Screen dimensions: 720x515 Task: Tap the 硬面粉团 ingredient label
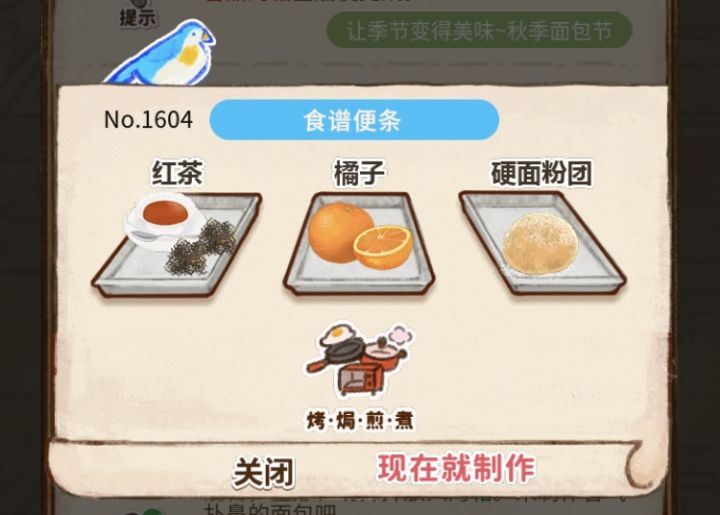click(541, 173)
